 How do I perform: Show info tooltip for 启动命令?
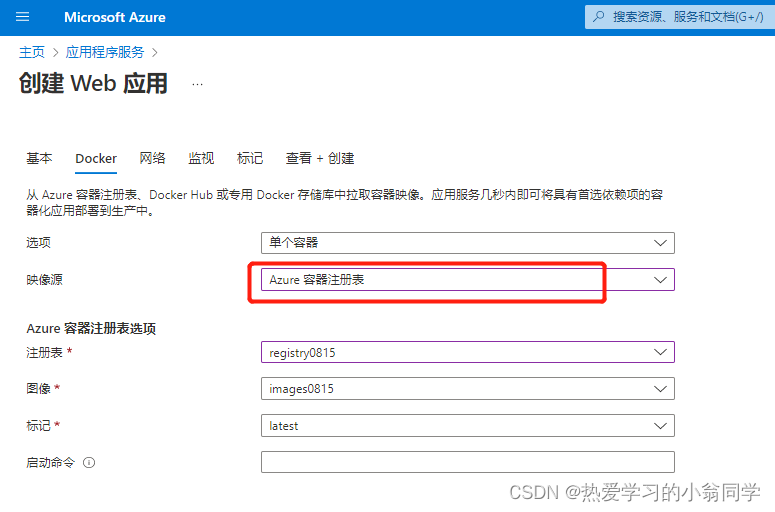tap(89, 463)
